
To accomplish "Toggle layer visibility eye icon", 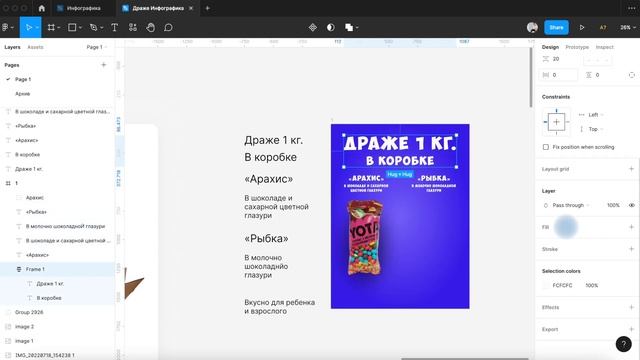I will point(631,205).
